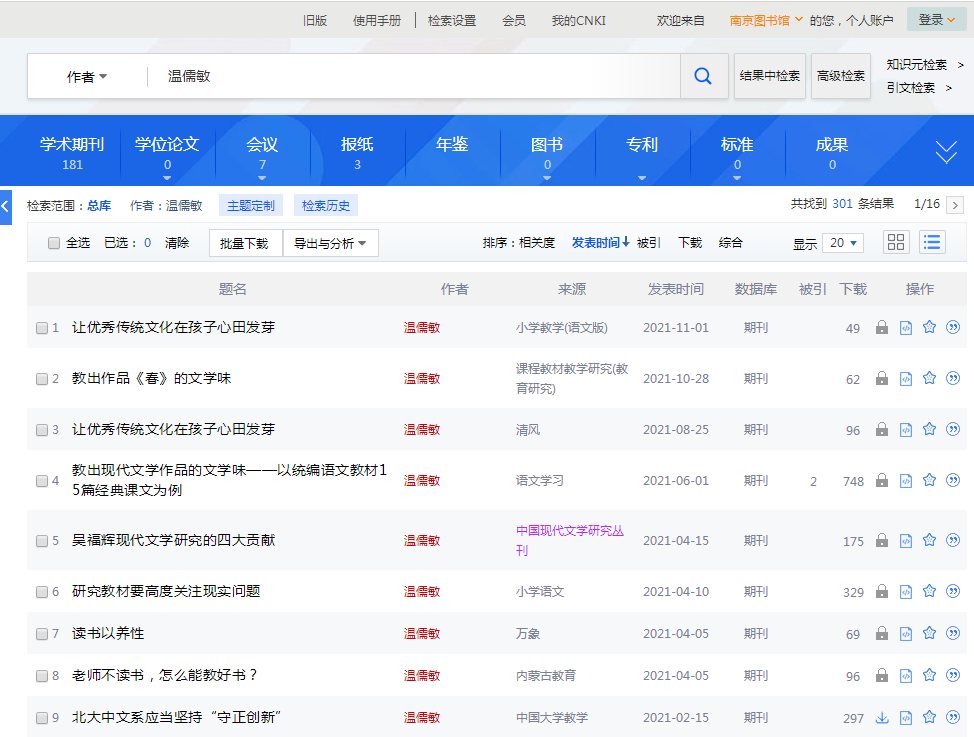The width and height of the screenshot is (974, 737).
Task: Click lock icon for row 1 小学教学 article
Action: click(881, 327)
